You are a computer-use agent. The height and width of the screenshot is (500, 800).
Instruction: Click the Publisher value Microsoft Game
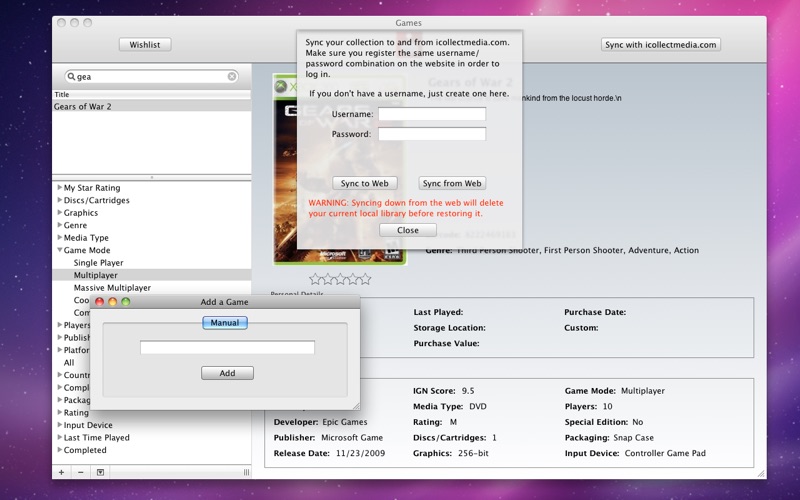(x=352, y=438)
